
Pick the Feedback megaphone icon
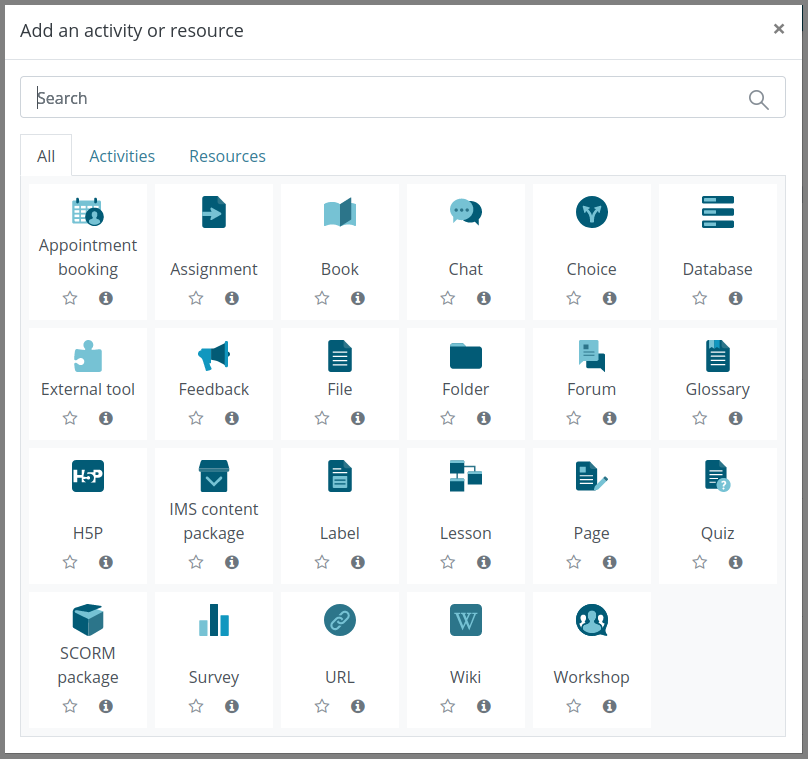(x=214, y=356)
